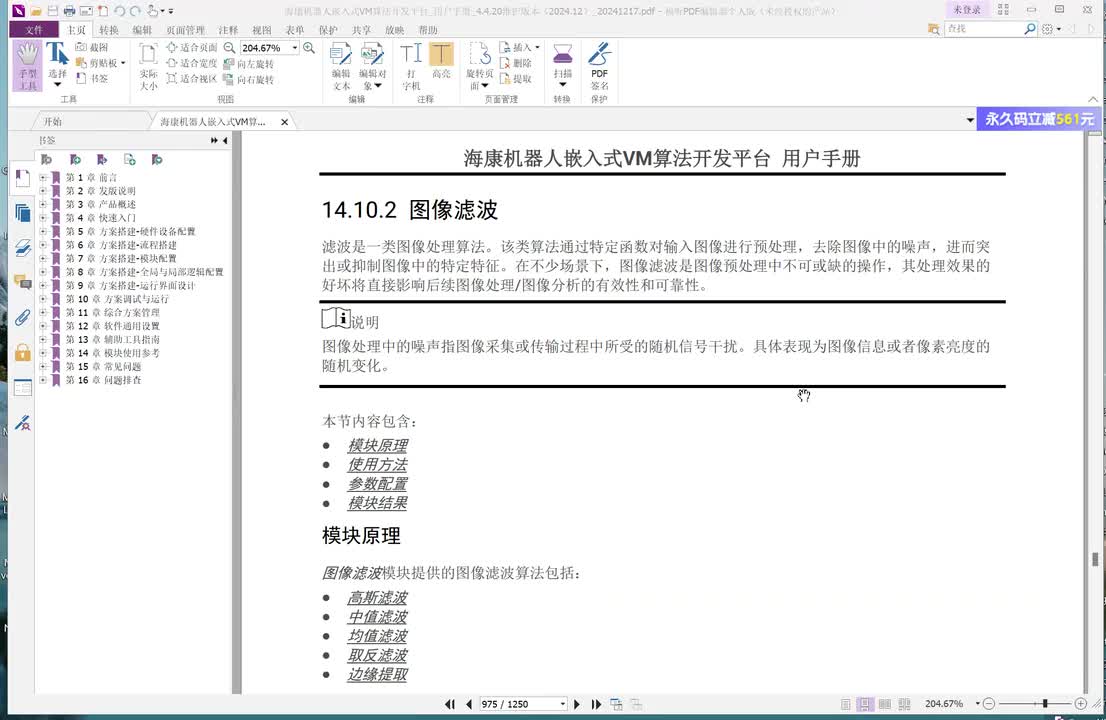Image resolution: width=1106 pixels, height=720 pixels.
Task: Open the page number dropdown in status bar
Action: pyautogui.click(x=562, y=704)
